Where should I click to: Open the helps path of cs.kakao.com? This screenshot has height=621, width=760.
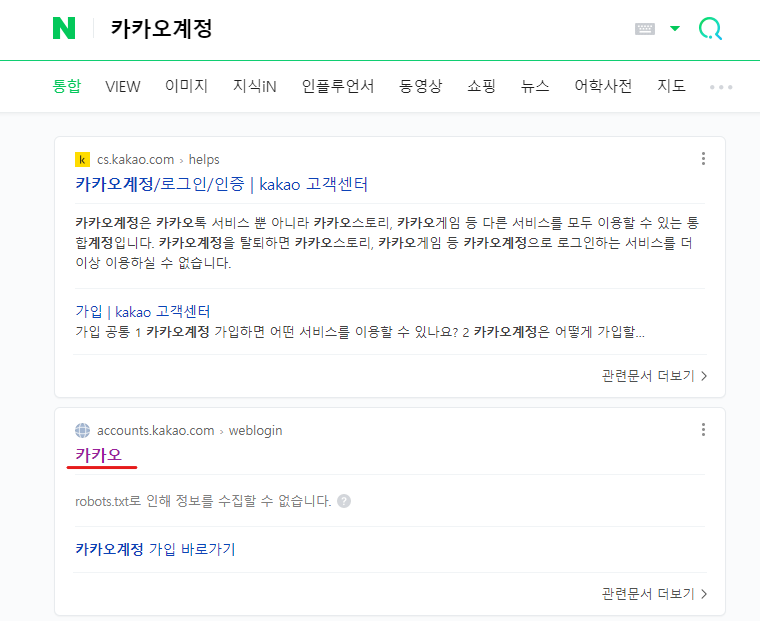point(204,159)
